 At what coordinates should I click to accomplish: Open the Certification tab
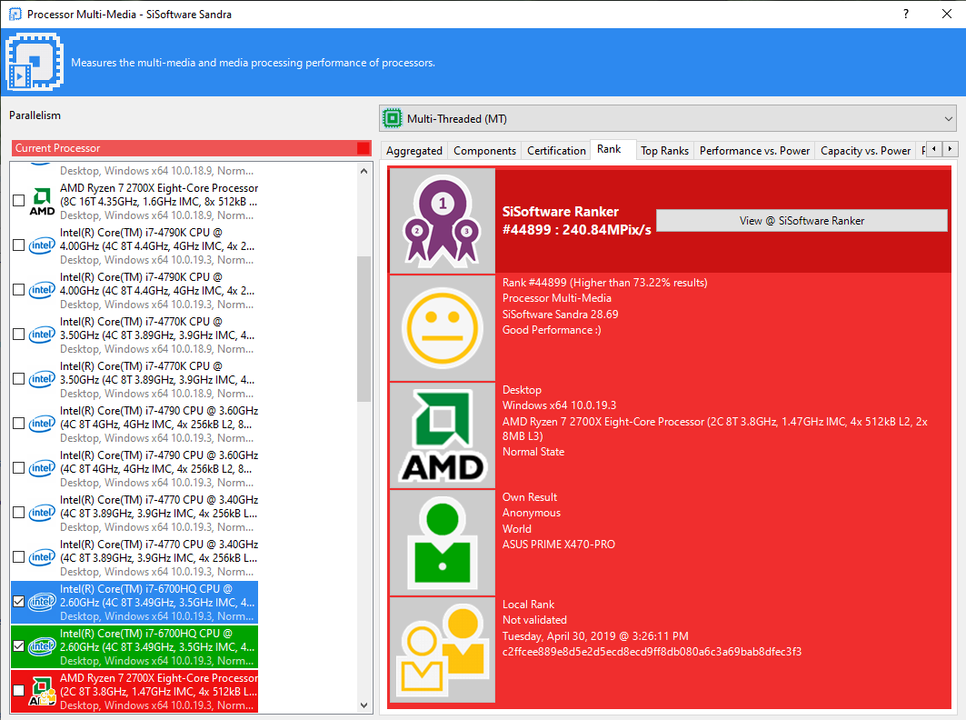point(556,151)
